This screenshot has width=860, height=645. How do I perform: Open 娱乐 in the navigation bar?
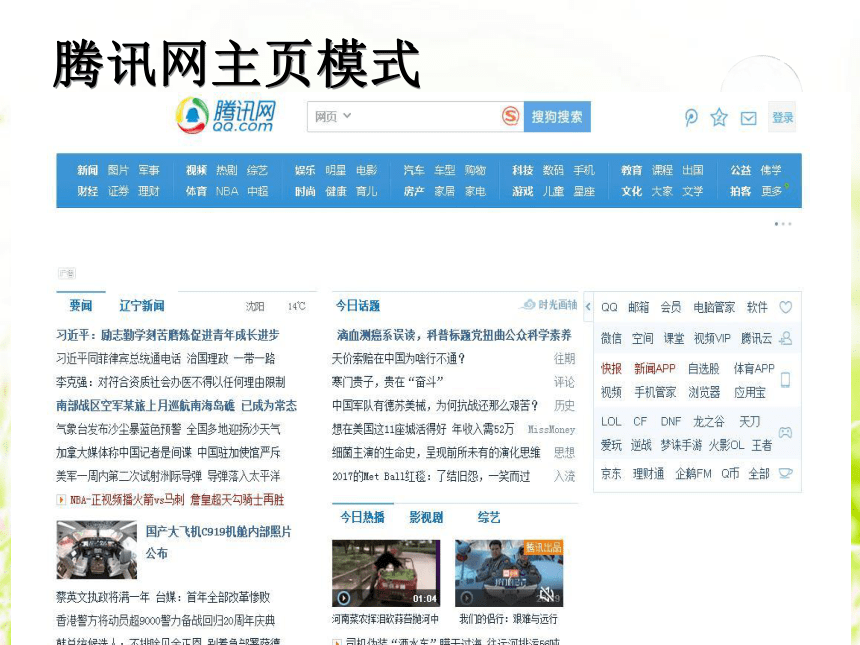coord(305,170)
